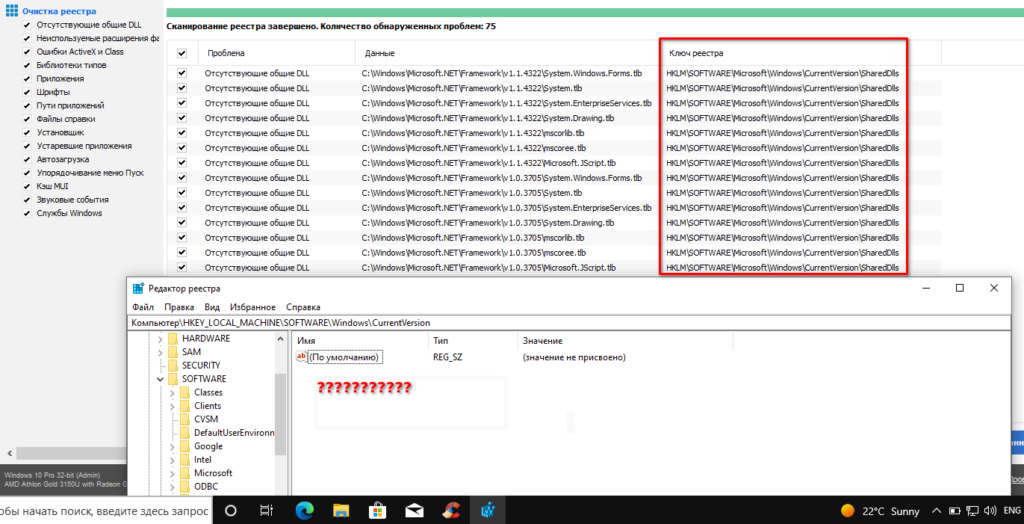Click the CCleaner sidebar horizontal scrollbar left arrow
Screen dimensions: 1024x524
(9, 453)
